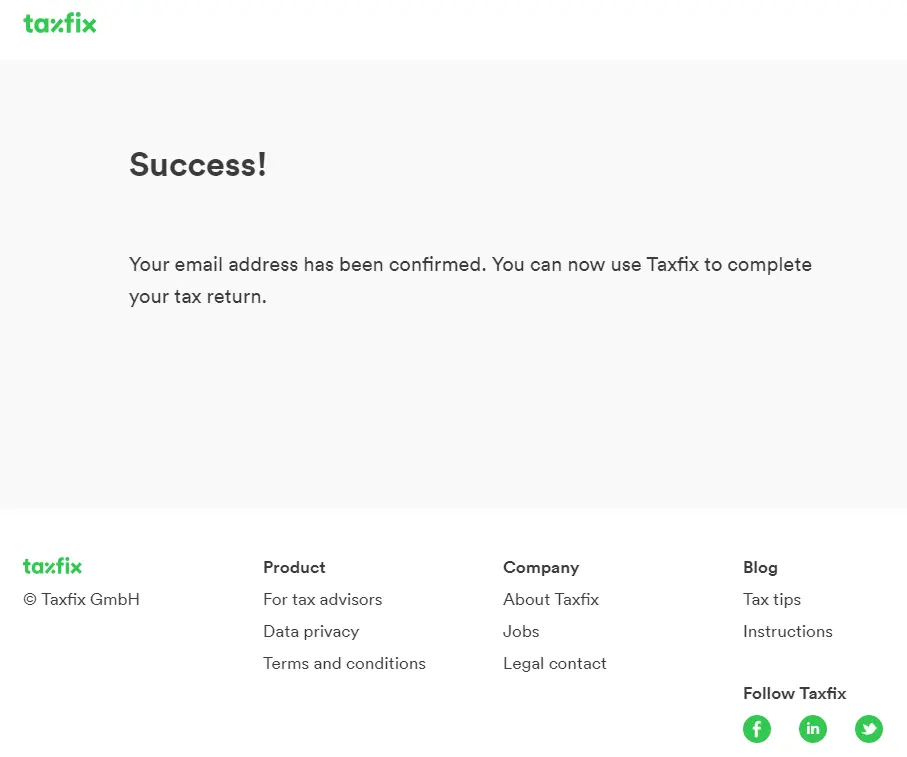Click the Product footer heading
Viewport: 907px width, 757px height.
coord(294,567)
